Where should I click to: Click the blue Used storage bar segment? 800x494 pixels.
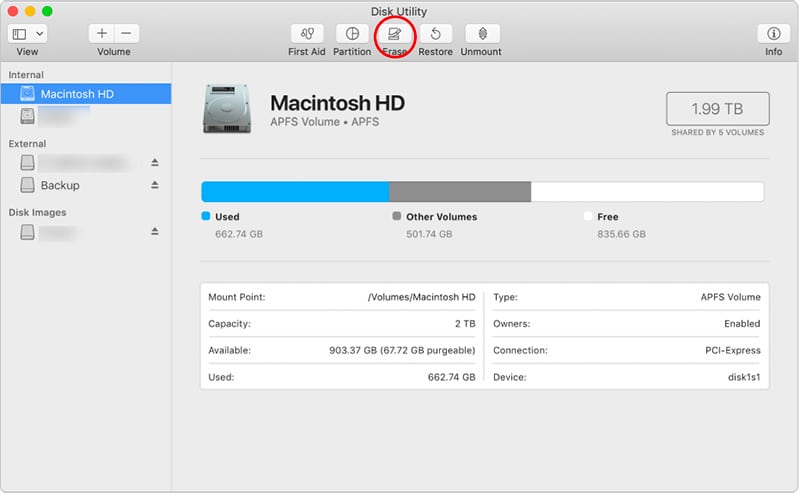[x=295, y=192]
